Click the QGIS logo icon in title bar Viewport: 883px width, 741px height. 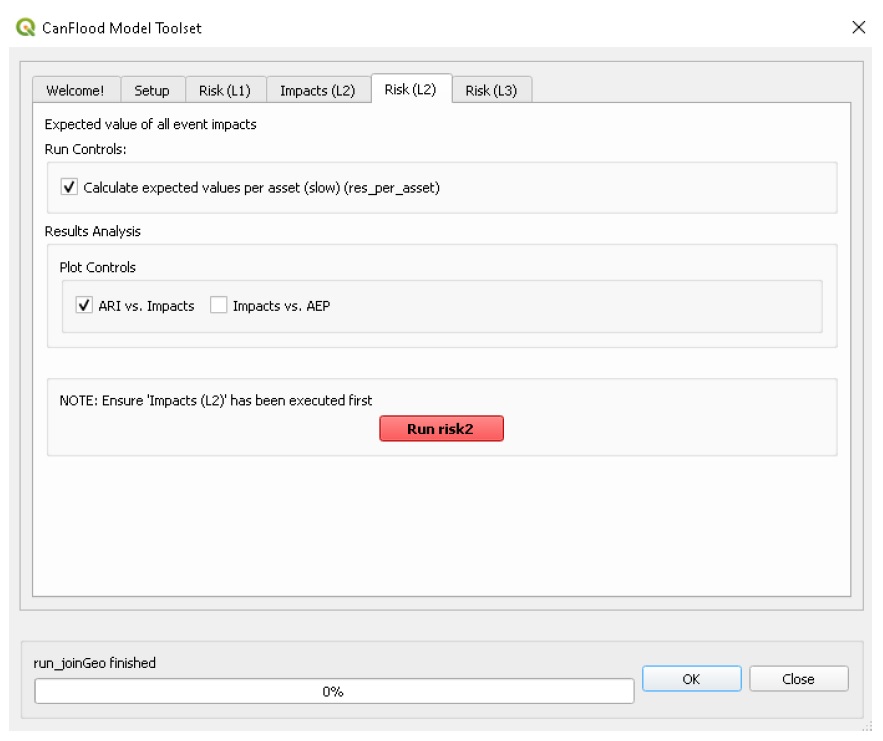pos(25,27)
